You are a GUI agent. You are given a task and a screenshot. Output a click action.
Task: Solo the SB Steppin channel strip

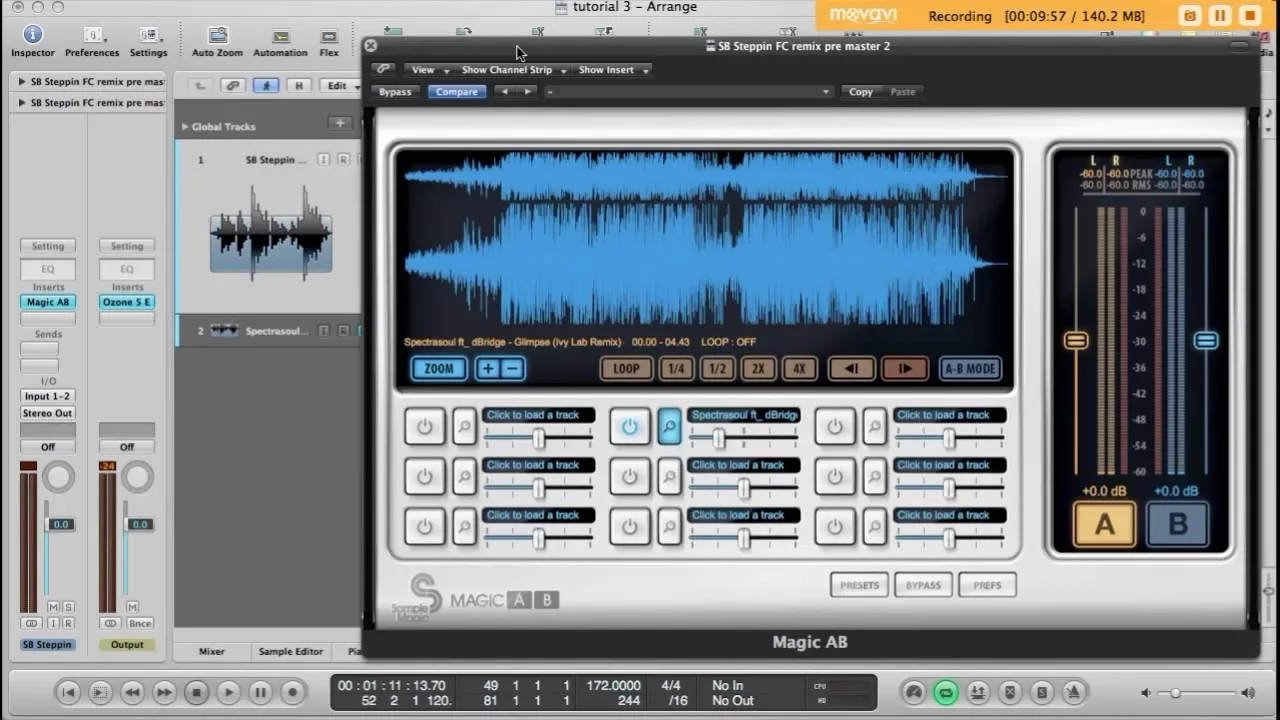pyautogui.click(x=68, y=608)
